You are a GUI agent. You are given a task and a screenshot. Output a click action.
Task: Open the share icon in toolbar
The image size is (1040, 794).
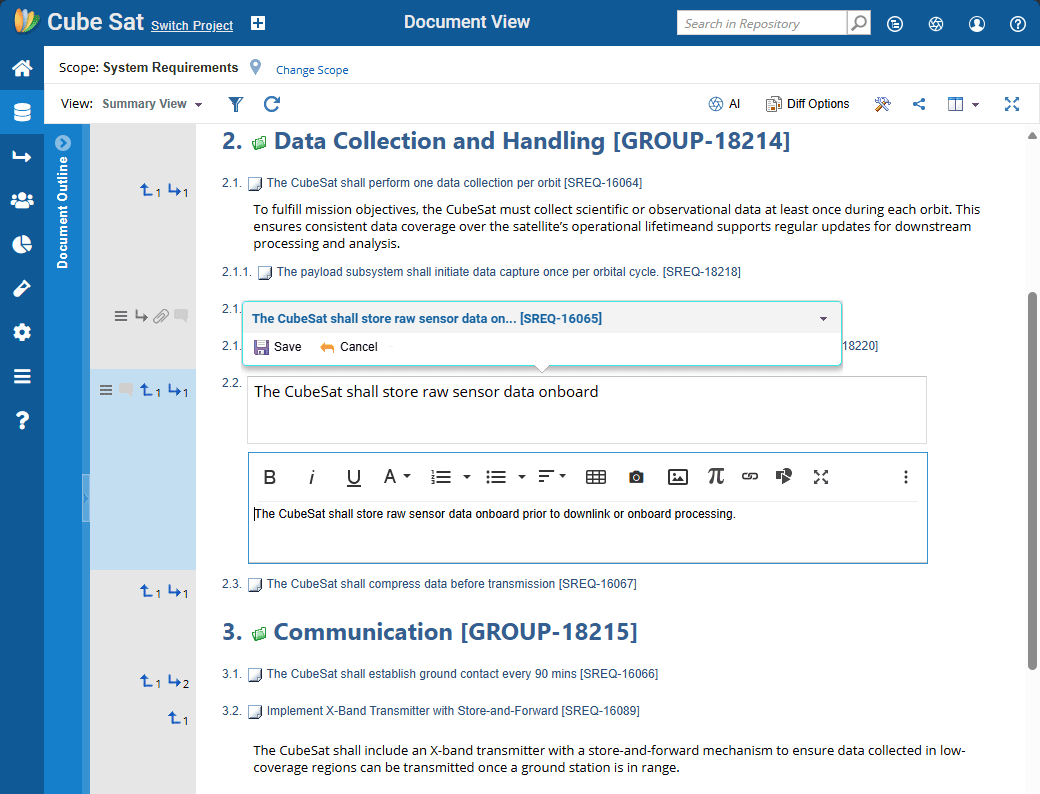[919, 104]
